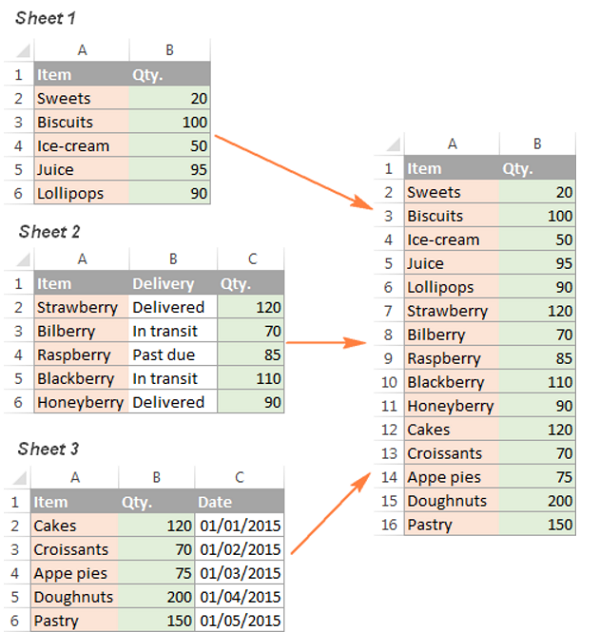
Task: Click the Delivery header cell in Sheet 2
Action: (173, 283)
